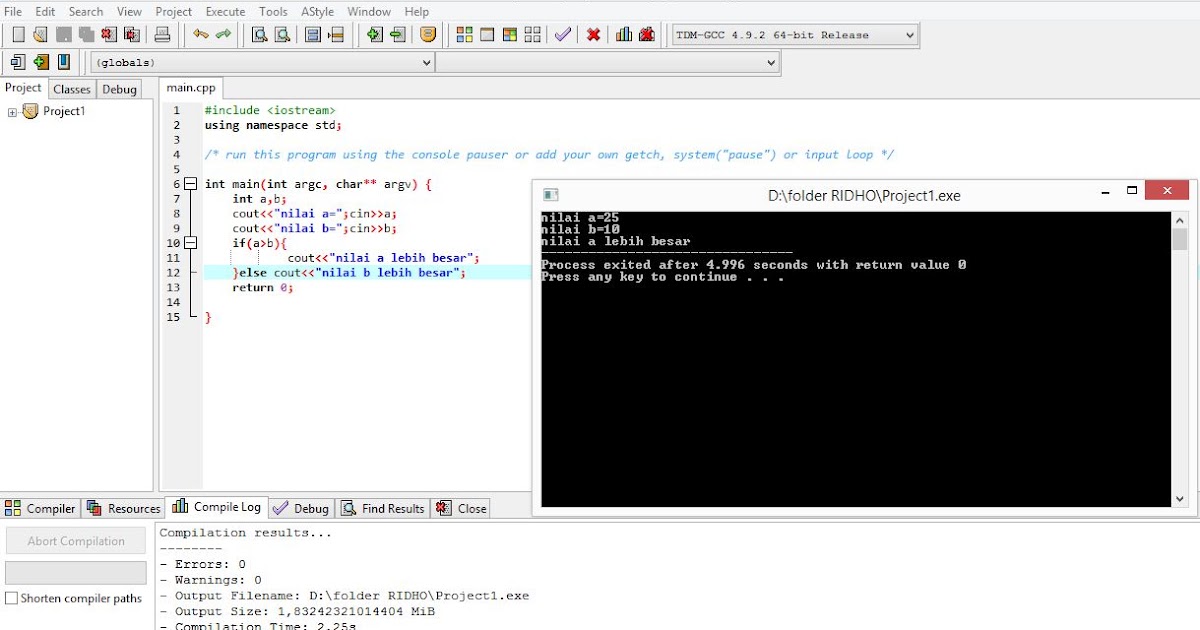Viewport: 1200px width, 630px height.
Task: Click the compilation progress bar
Action: (76, 573)
